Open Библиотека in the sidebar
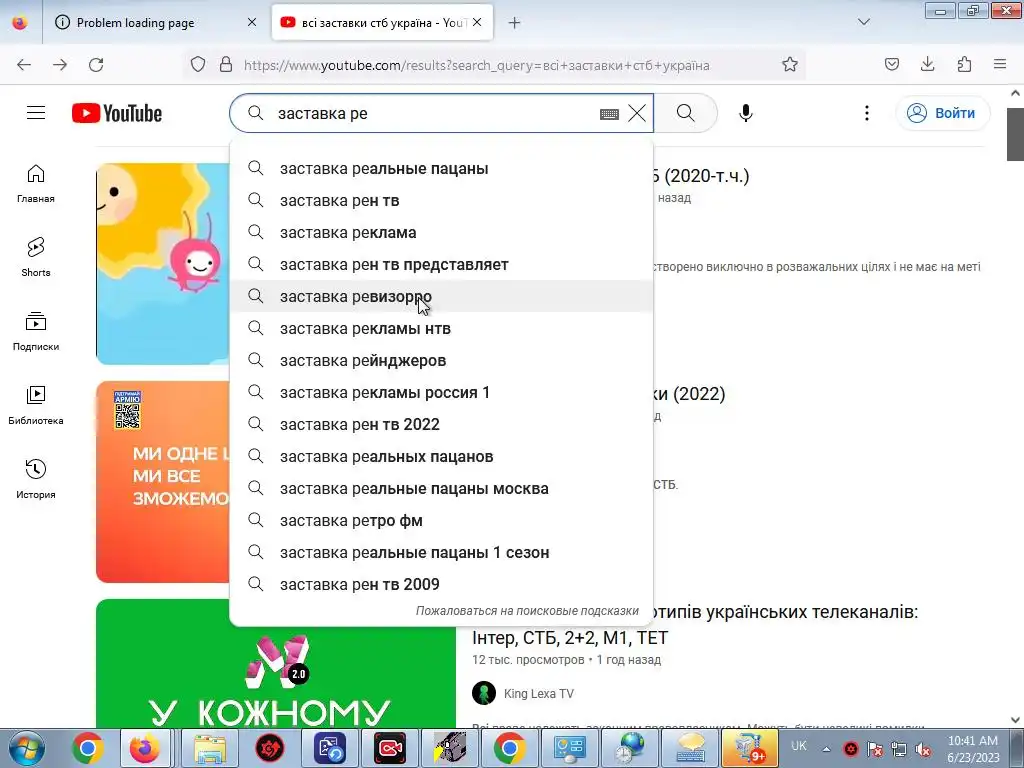Screen dimensions: 1024x768 click(x=36, y=406)
